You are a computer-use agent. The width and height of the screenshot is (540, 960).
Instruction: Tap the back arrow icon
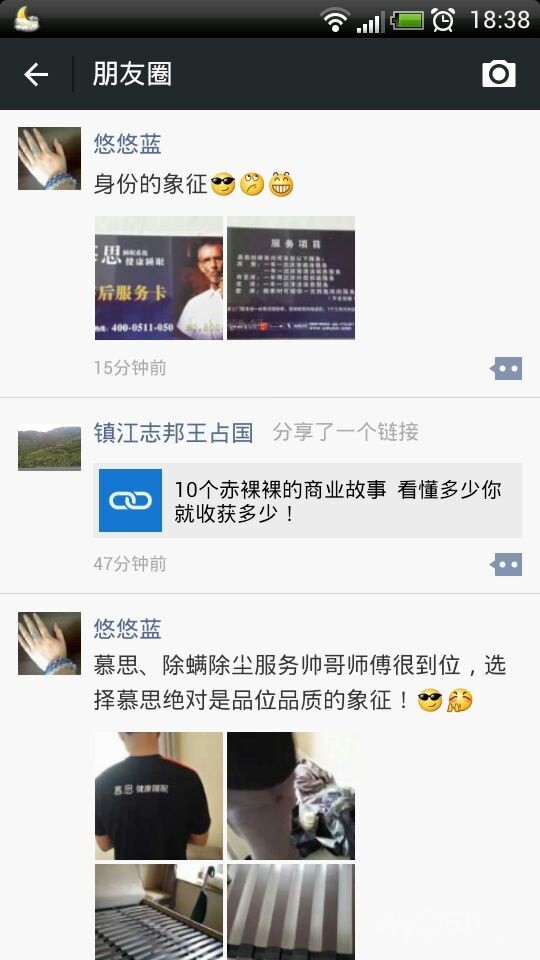click(36, 75)
